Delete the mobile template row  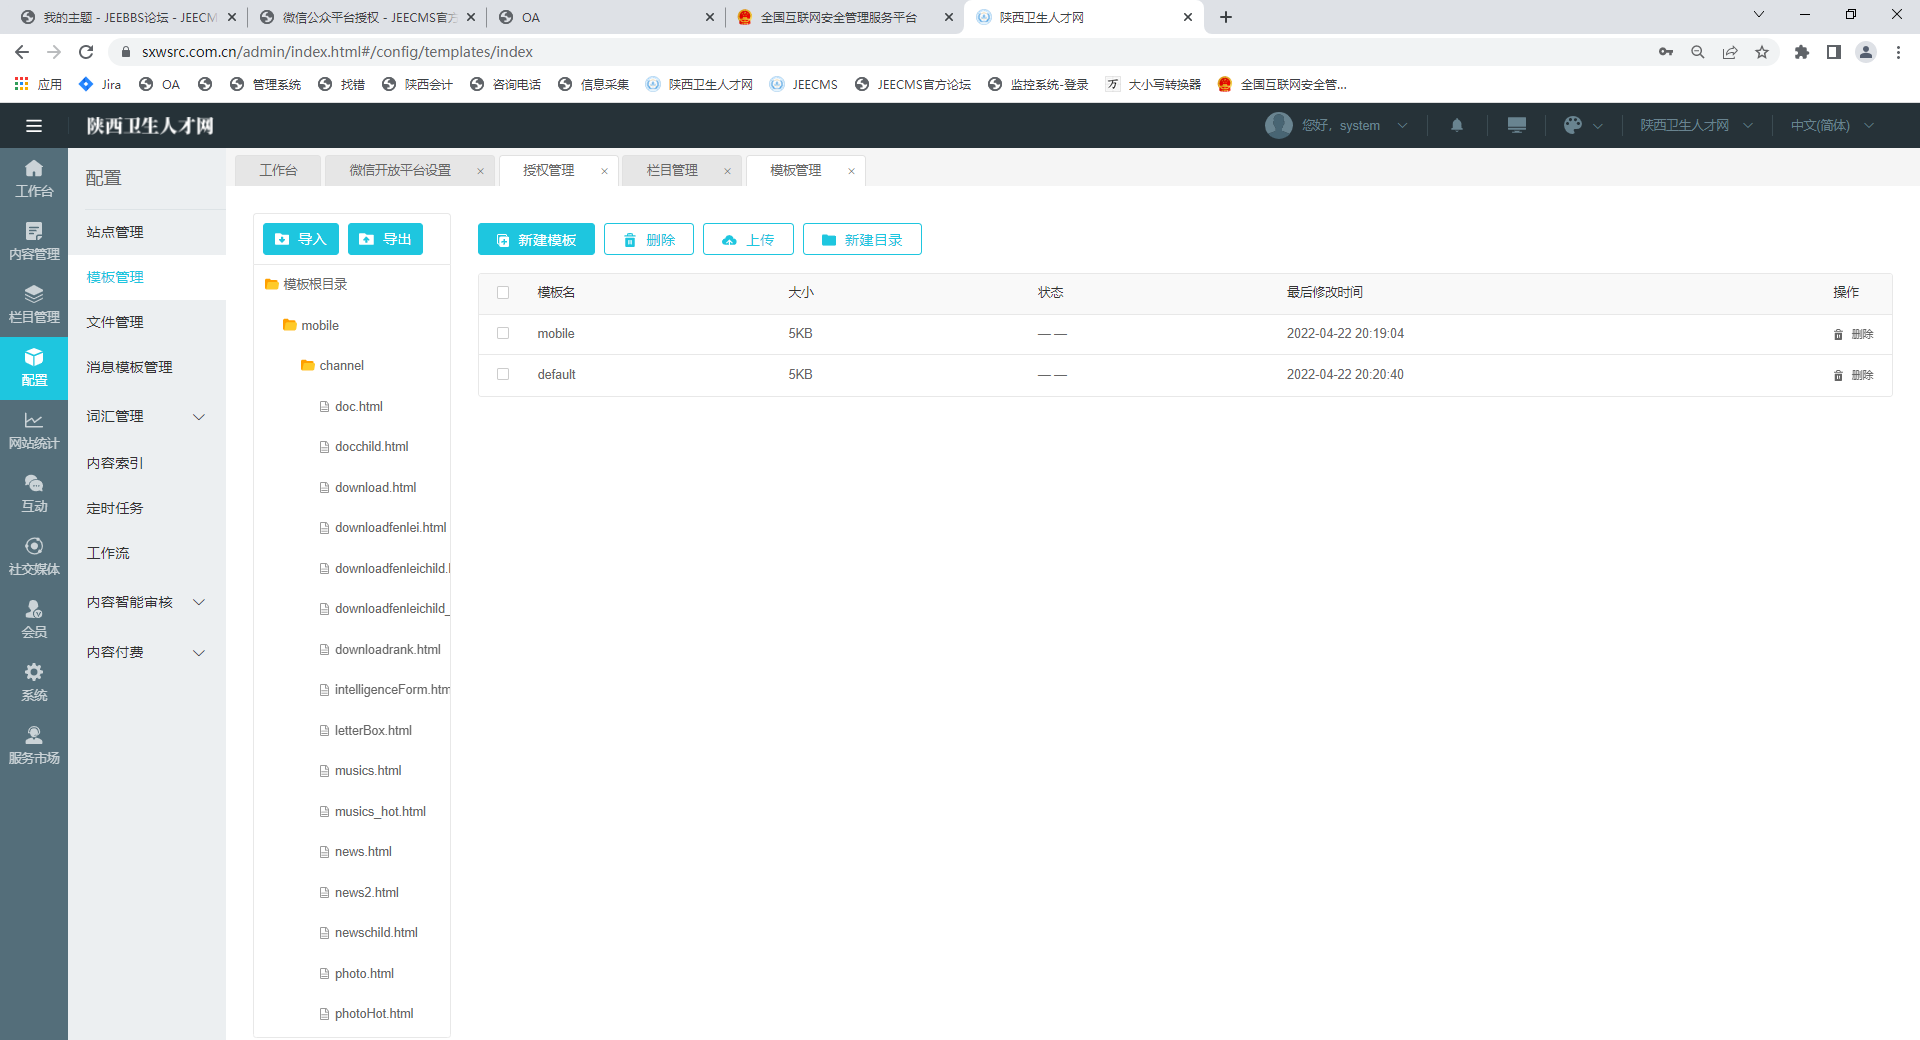coord(1854,334)
